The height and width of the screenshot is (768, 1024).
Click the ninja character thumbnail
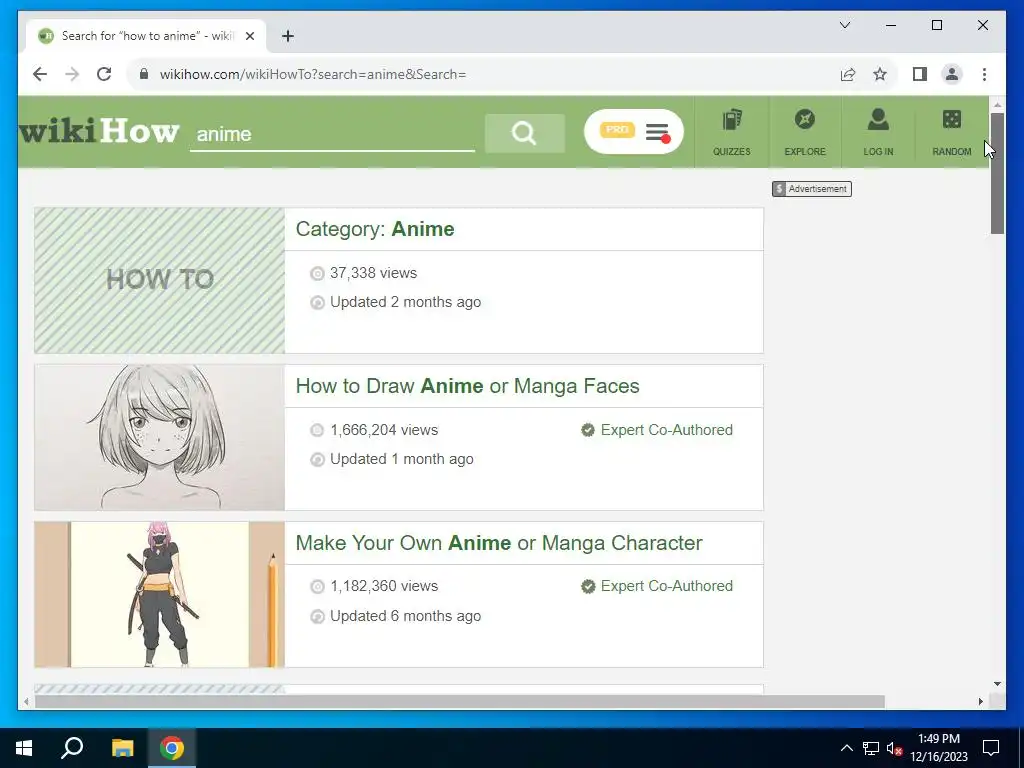coord(159,594)
